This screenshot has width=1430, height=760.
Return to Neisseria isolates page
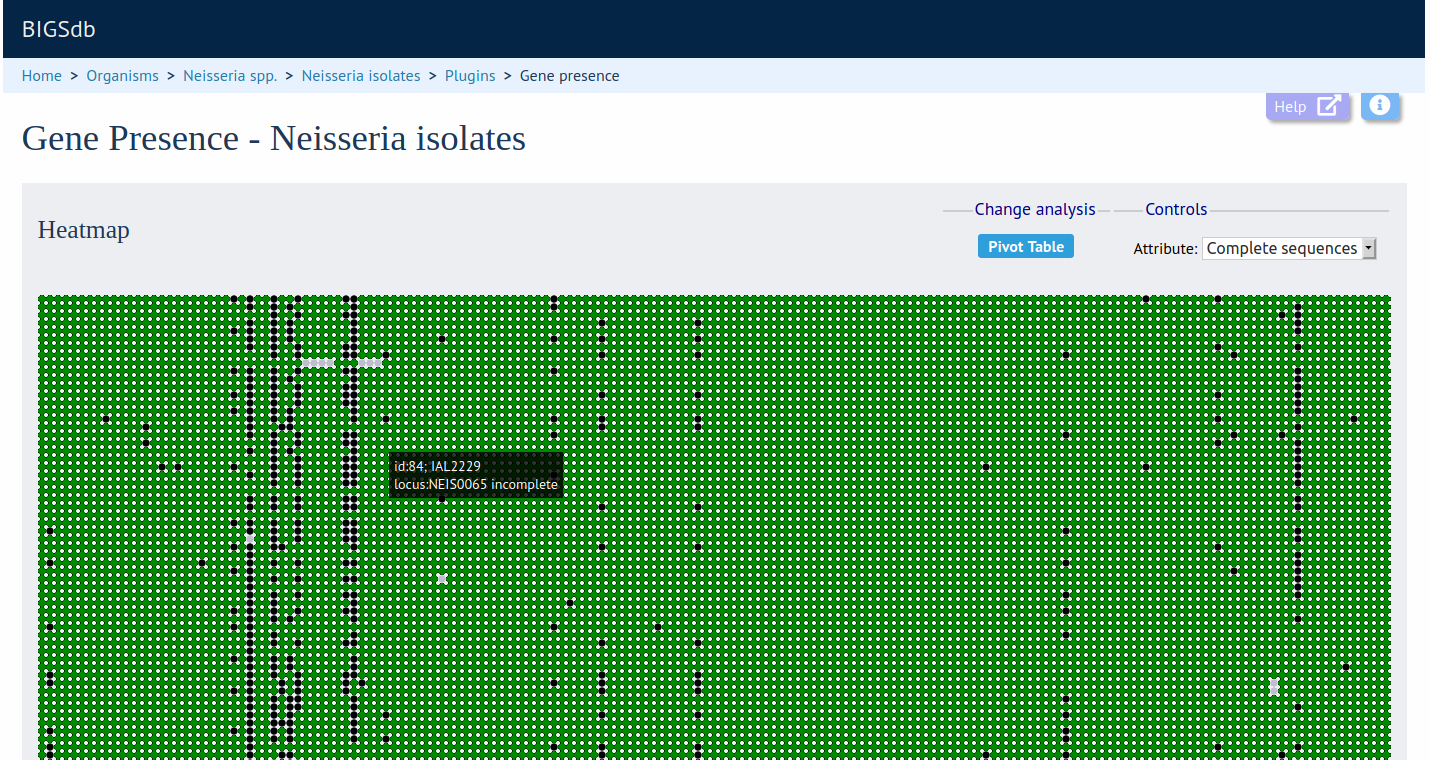point(361,76)
